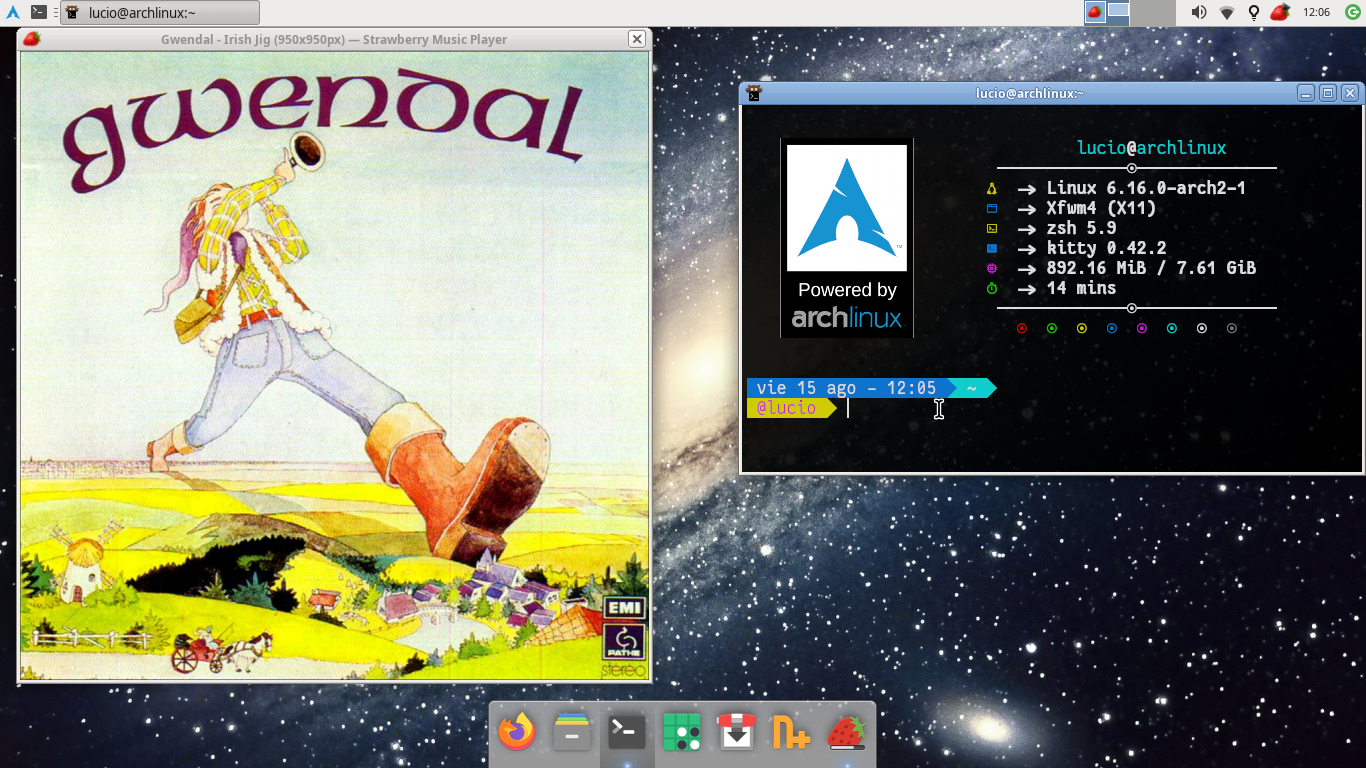Launch the orange N+ editor from the dock
This screenshot has width=1366, height=768.
[x=791, y=732]
